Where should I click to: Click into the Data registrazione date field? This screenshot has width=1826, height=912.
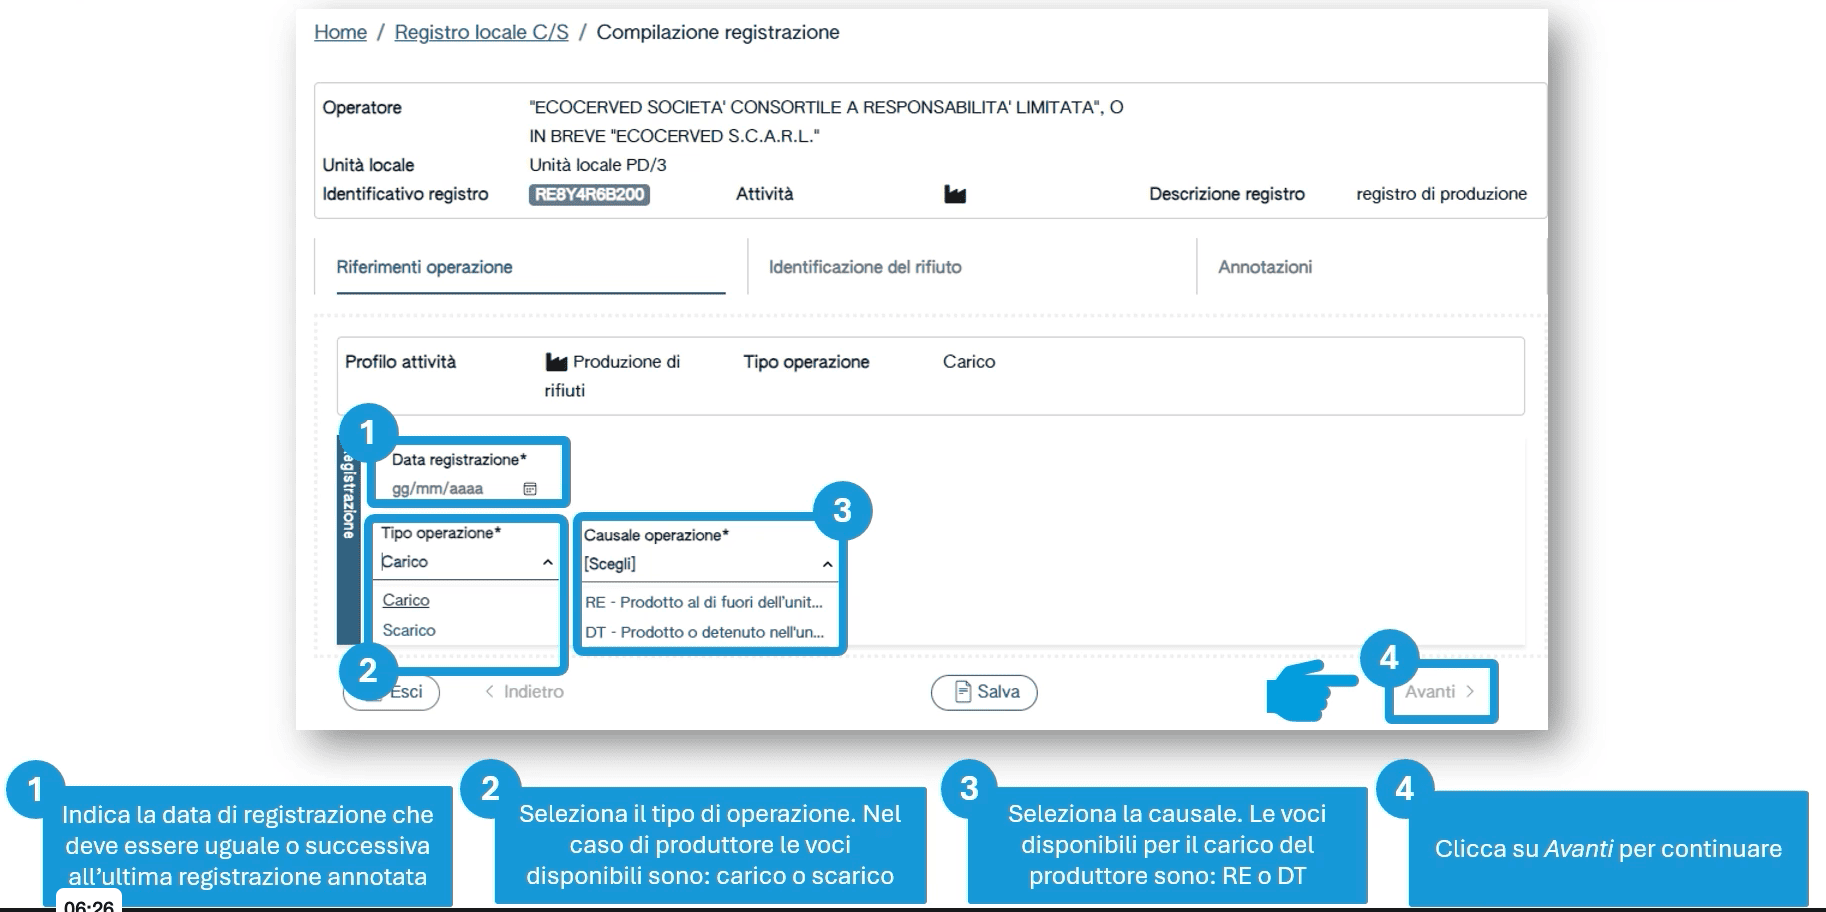click(x=450, y=489)
